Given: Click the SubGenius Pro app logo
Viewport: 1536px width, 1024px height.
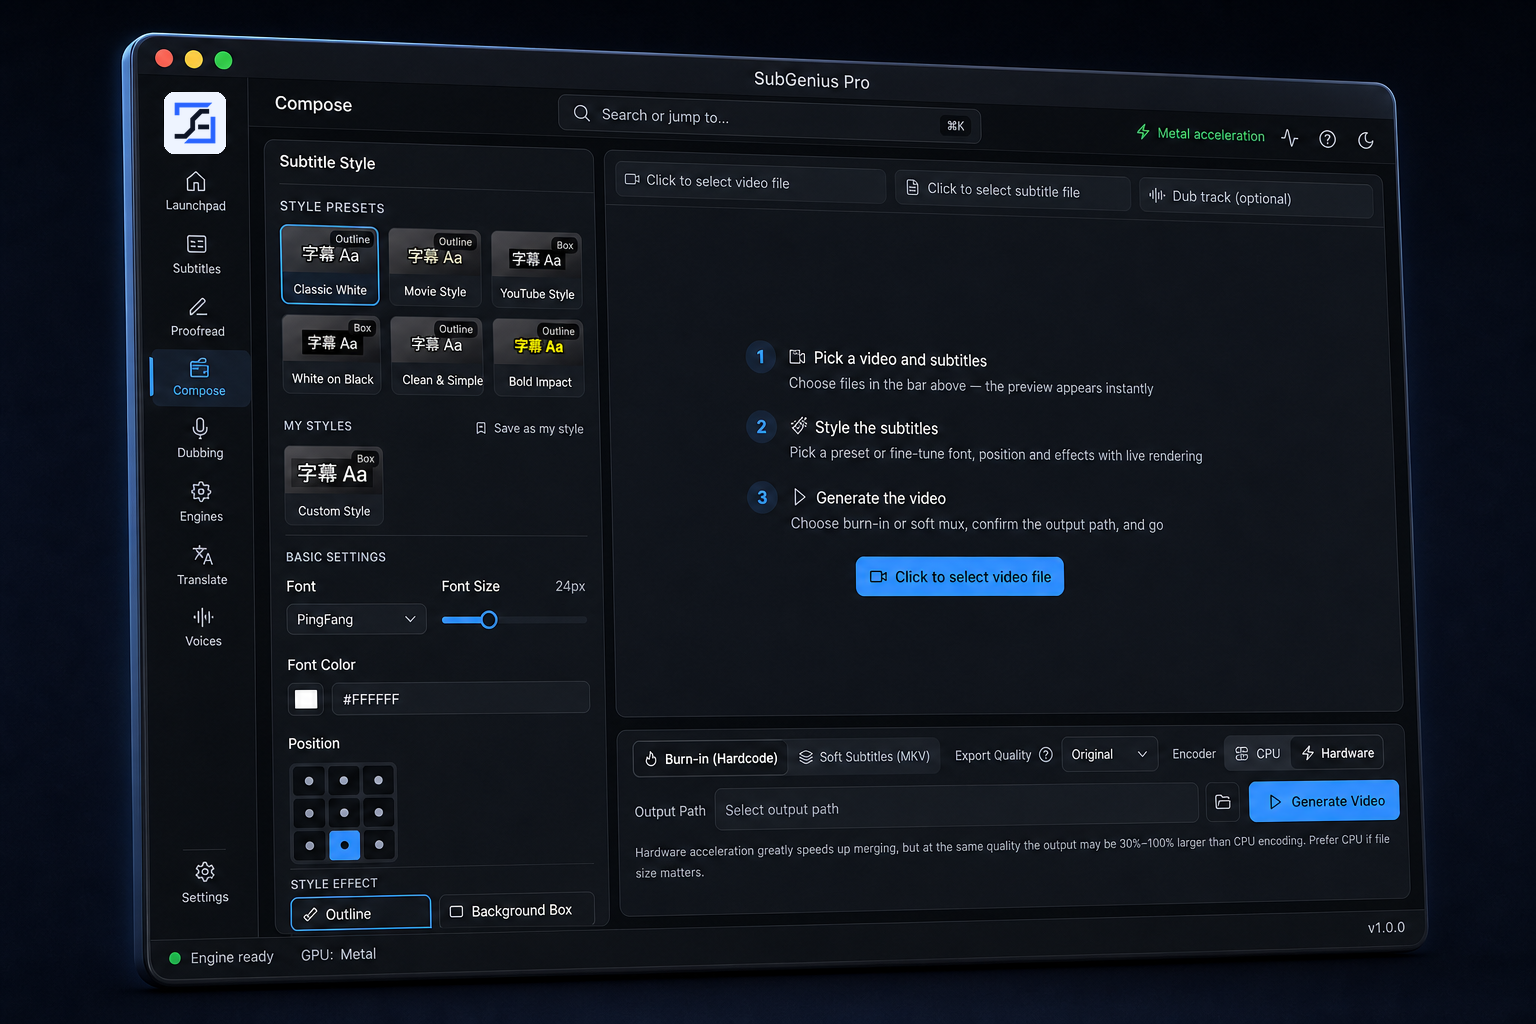Looking at the screenshot, I should pyautogui.click(x=195, y=123).
